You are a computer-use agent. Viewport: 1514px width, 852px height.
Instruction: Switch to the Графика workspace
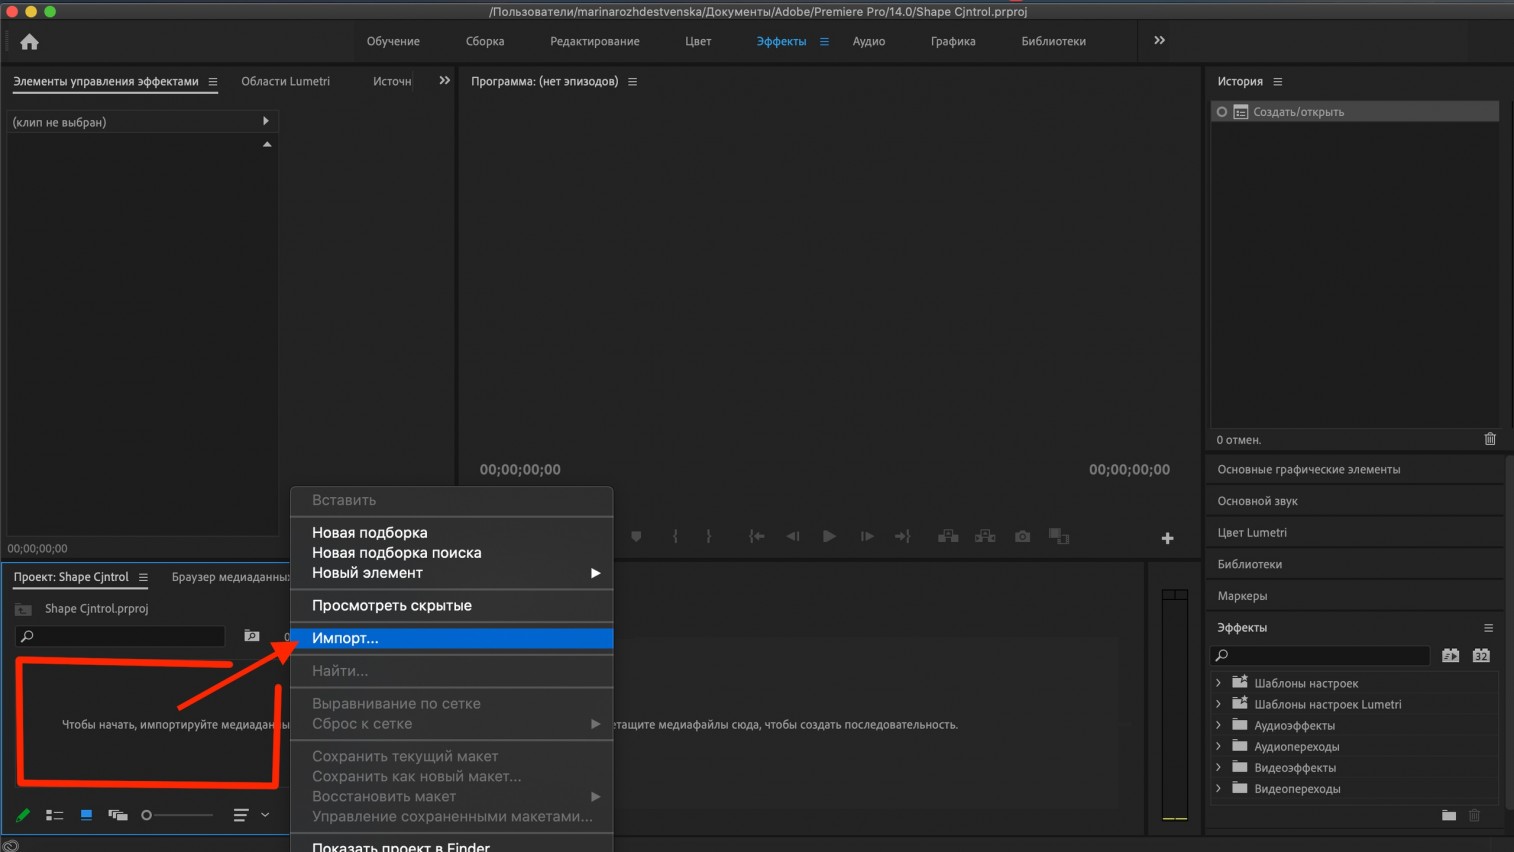(x=953, y=42)
